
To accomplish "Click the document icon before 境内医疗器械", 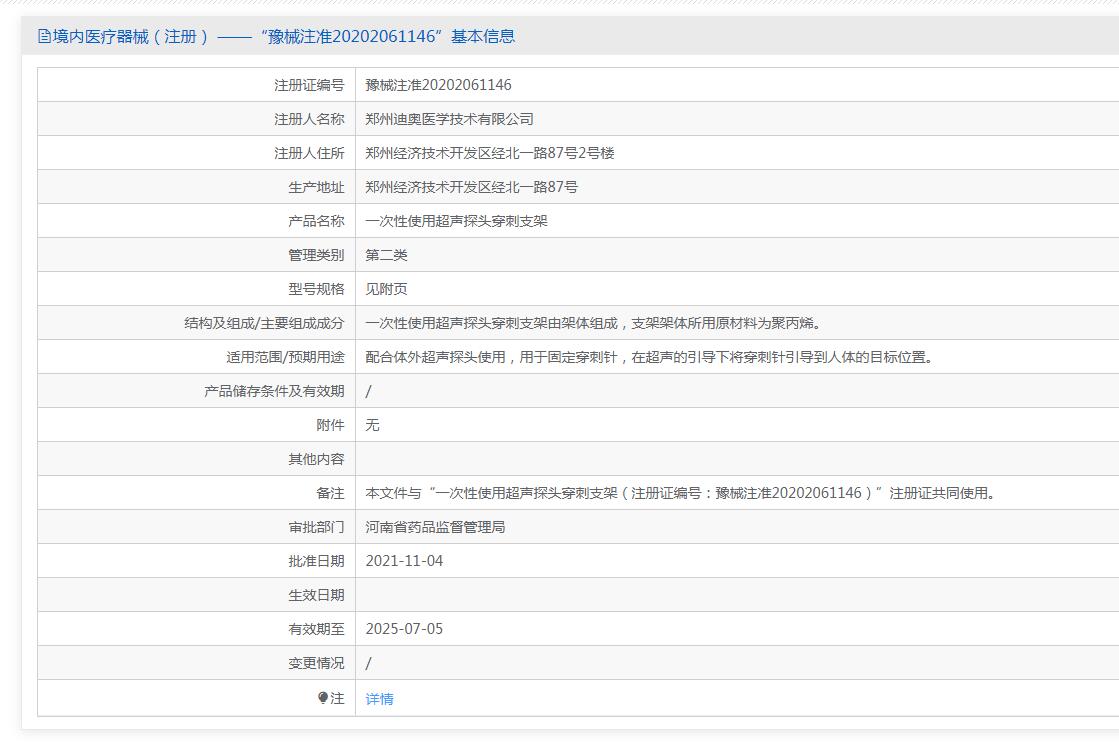I will coord(44,36).
